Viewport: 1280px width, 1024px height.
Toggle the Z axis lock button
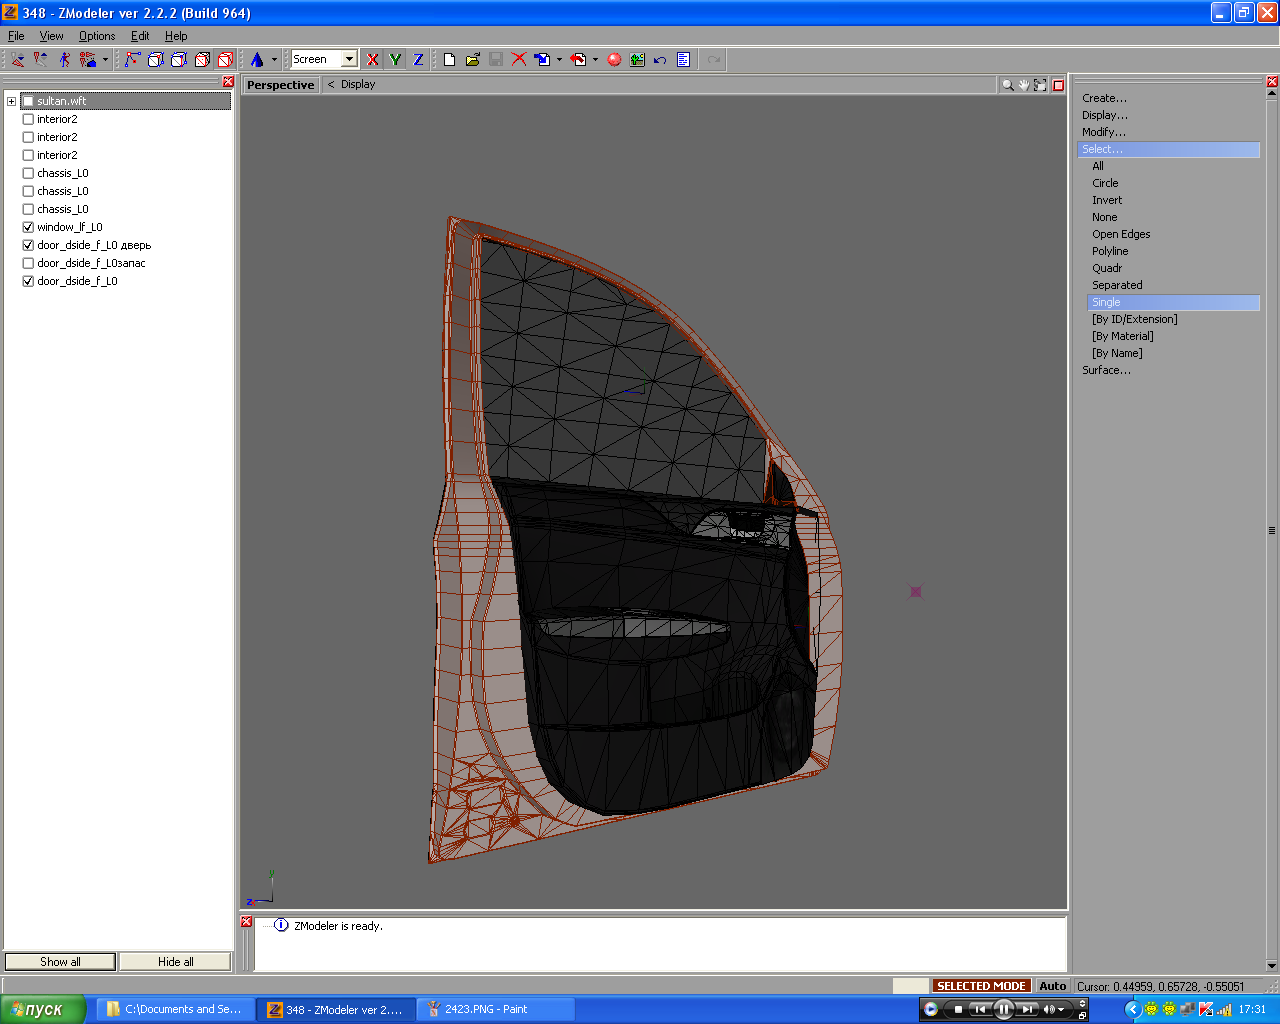418,60
